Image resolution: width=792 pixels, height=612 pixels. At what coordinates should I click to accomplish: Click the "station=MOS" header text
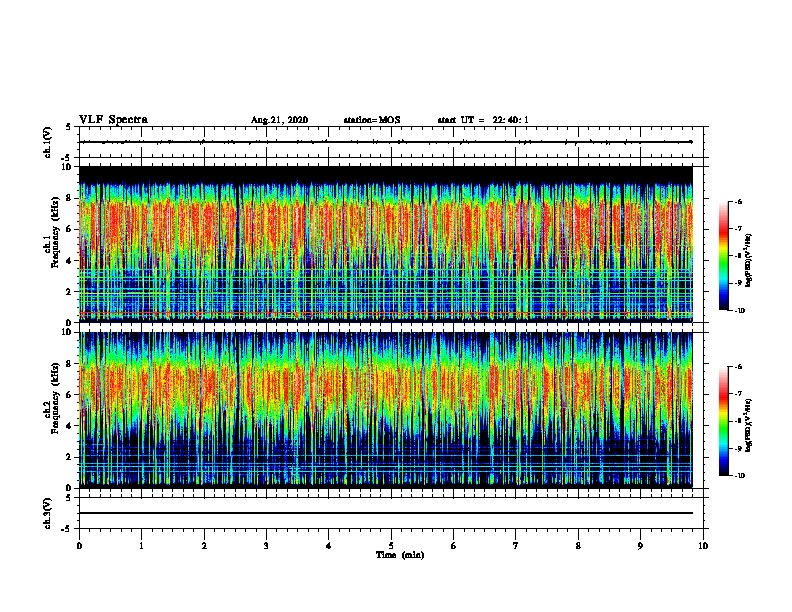[372, 120]
